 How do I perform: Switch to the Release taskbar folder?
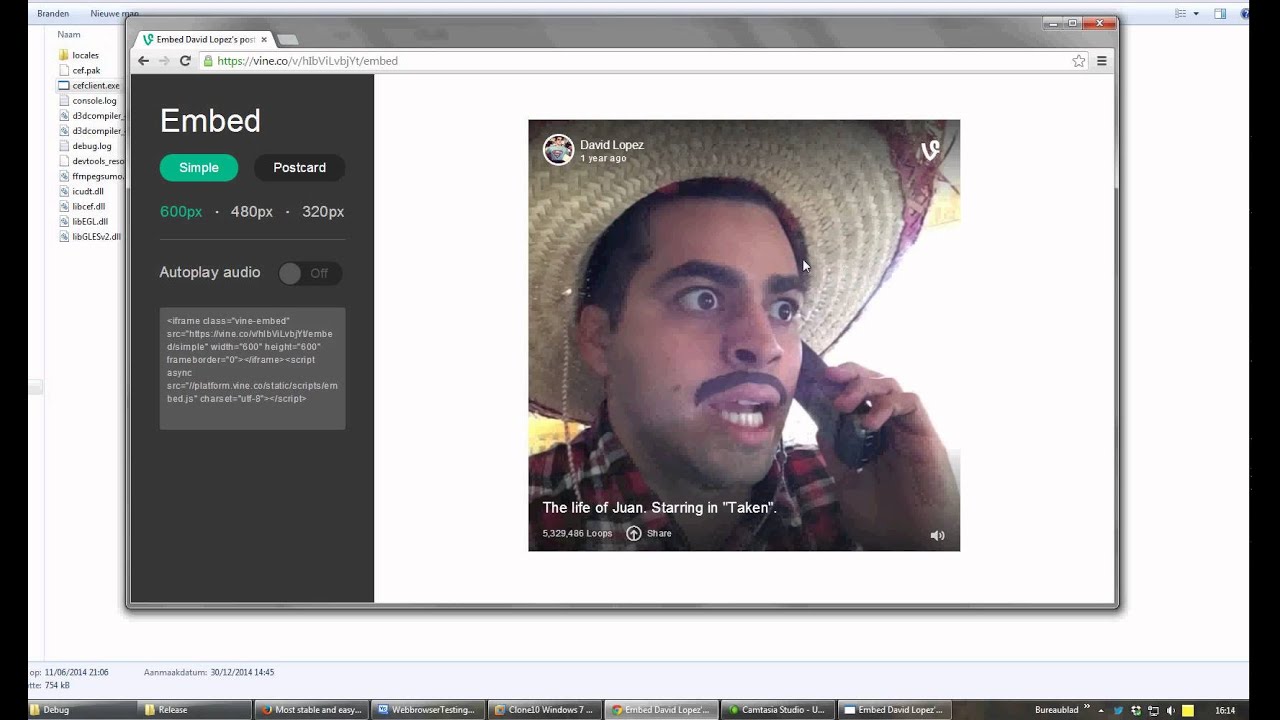(x=196, y=710)
